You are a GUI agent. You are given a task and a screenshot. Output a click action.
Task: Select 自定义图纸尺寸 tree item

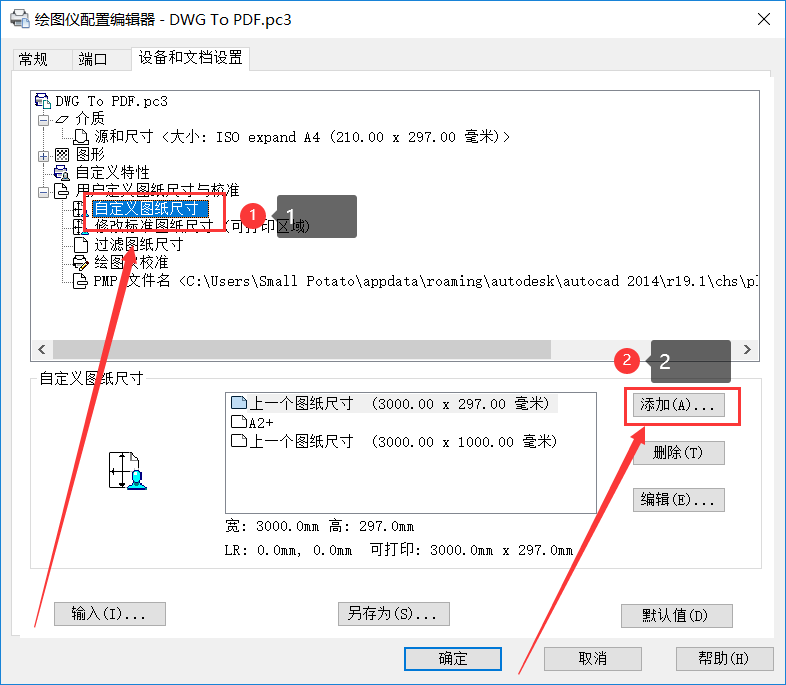pyautogui.click(x=149, y=208)
